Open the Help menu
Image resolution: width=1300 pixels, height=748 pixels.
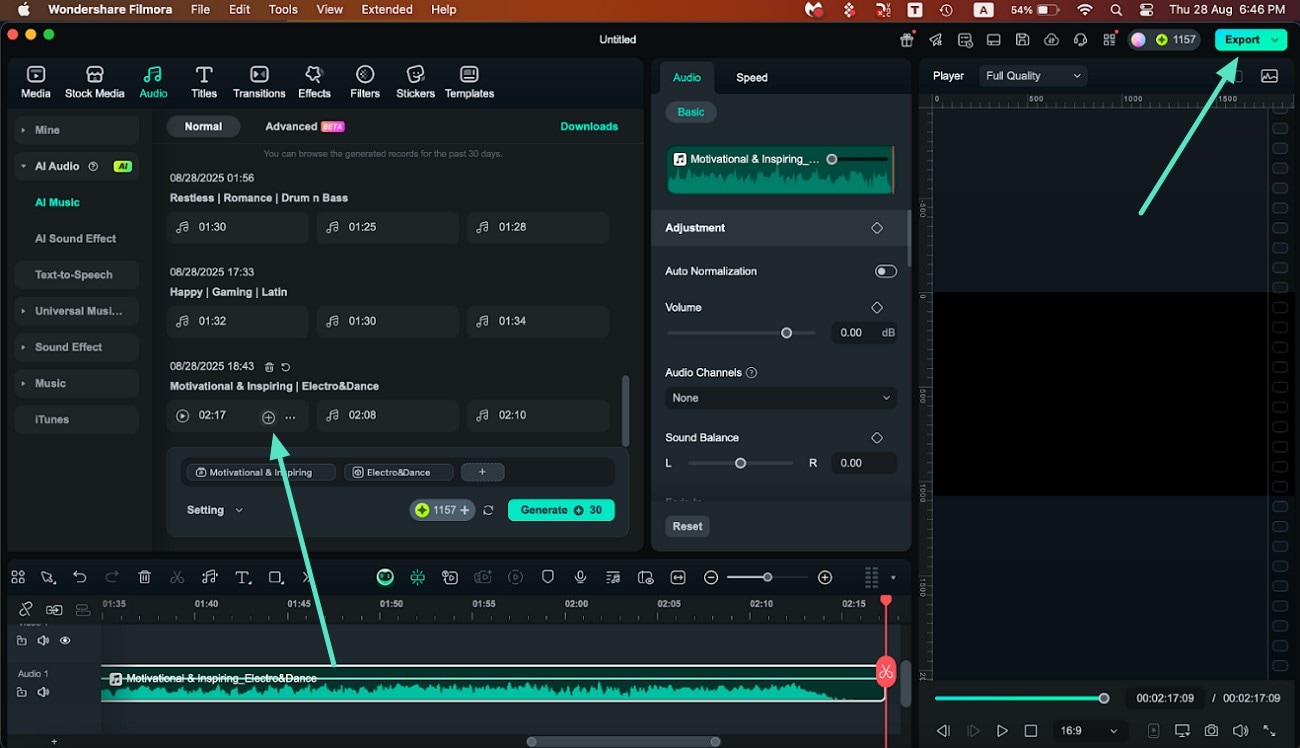tap(443, 10)
